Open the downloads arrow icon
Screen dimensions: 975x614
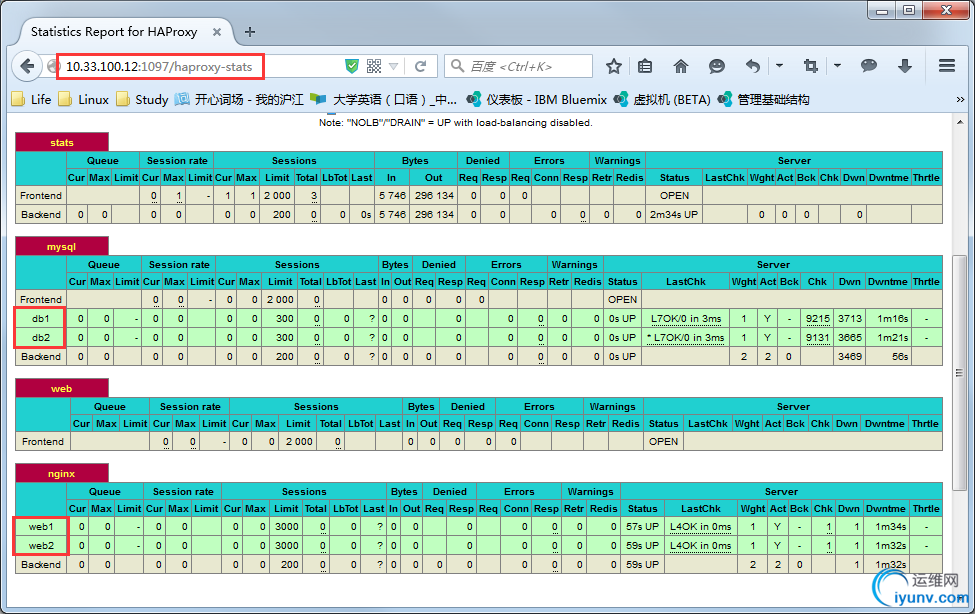coord(905,66)
